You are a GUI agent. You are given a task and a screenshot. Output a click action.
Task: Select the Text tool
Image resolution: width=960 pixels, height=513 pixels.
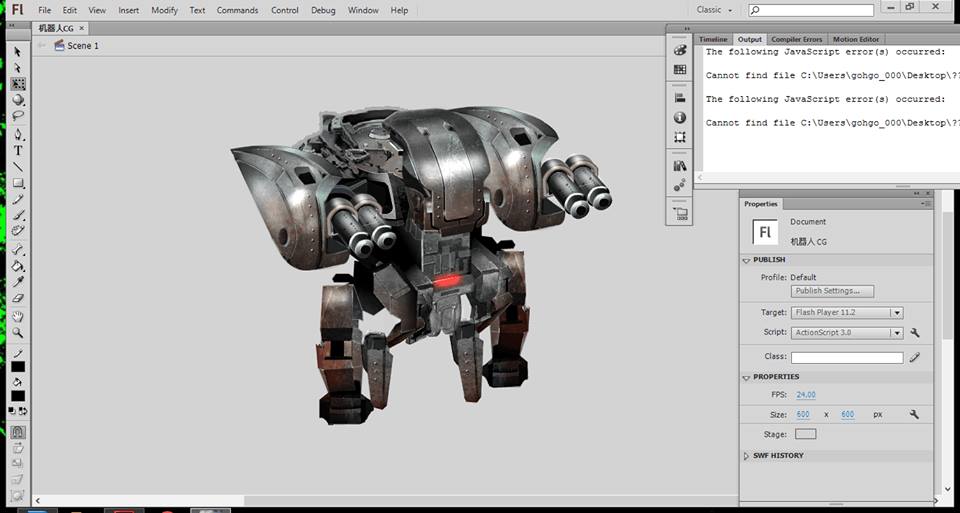(x=18, y=151)
